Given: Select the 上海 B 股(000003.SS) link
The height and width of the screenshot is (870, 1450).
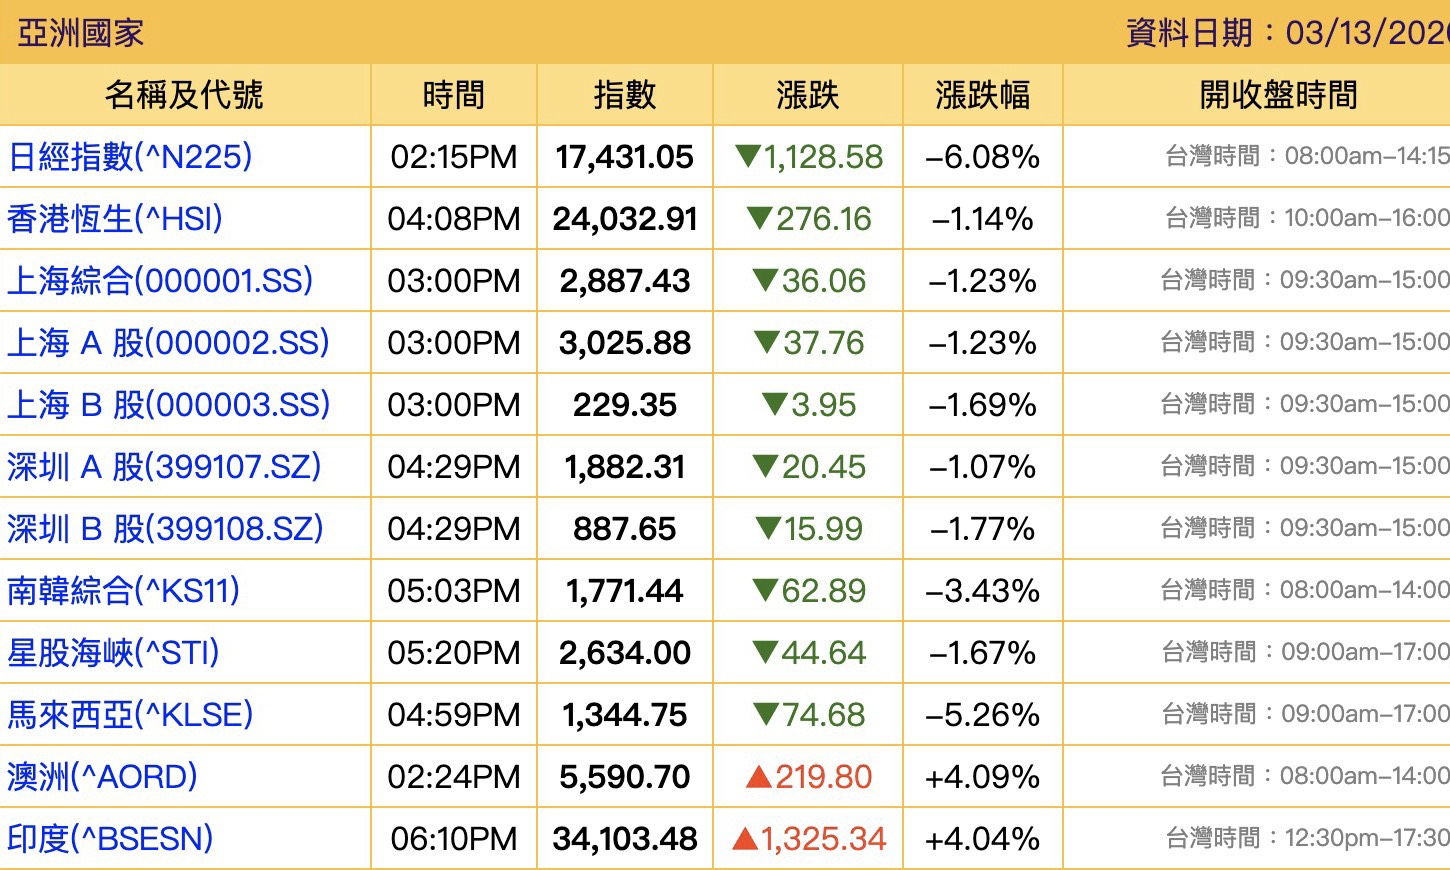Looking at the screenshot, I should tap(168, 405).
